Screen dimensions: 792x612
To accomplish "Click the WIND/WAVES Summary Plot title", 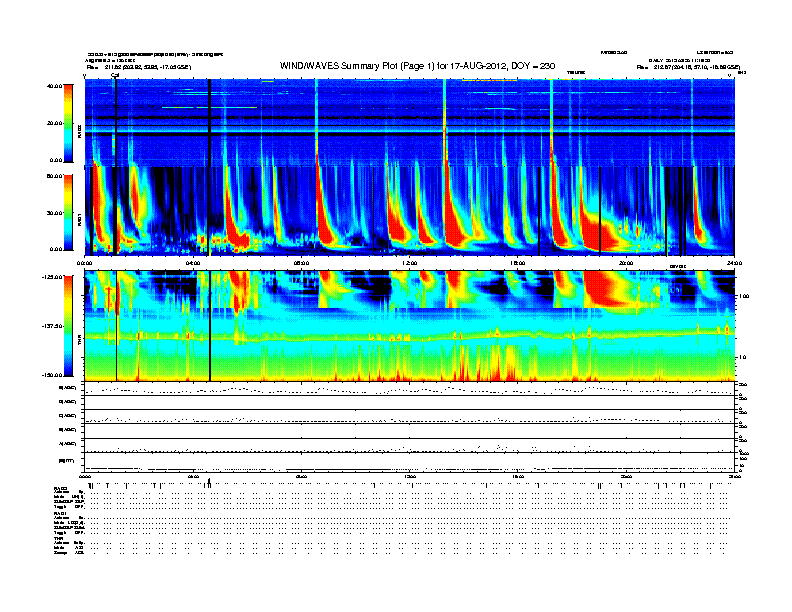I will pos(417,66).
